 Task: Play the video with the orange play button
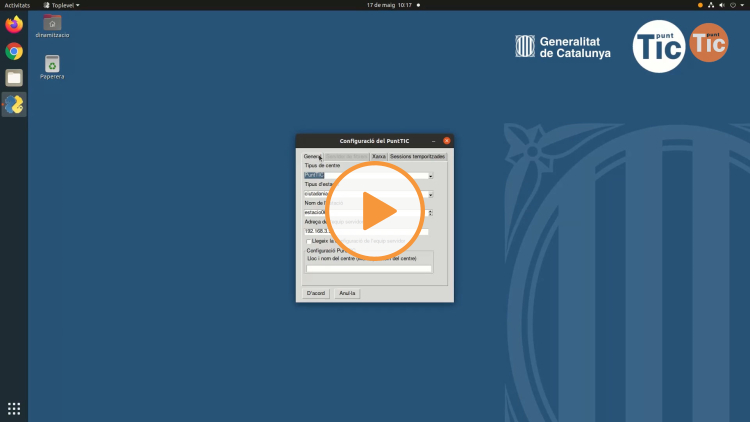pyautogui.click(x=375, y=211)
